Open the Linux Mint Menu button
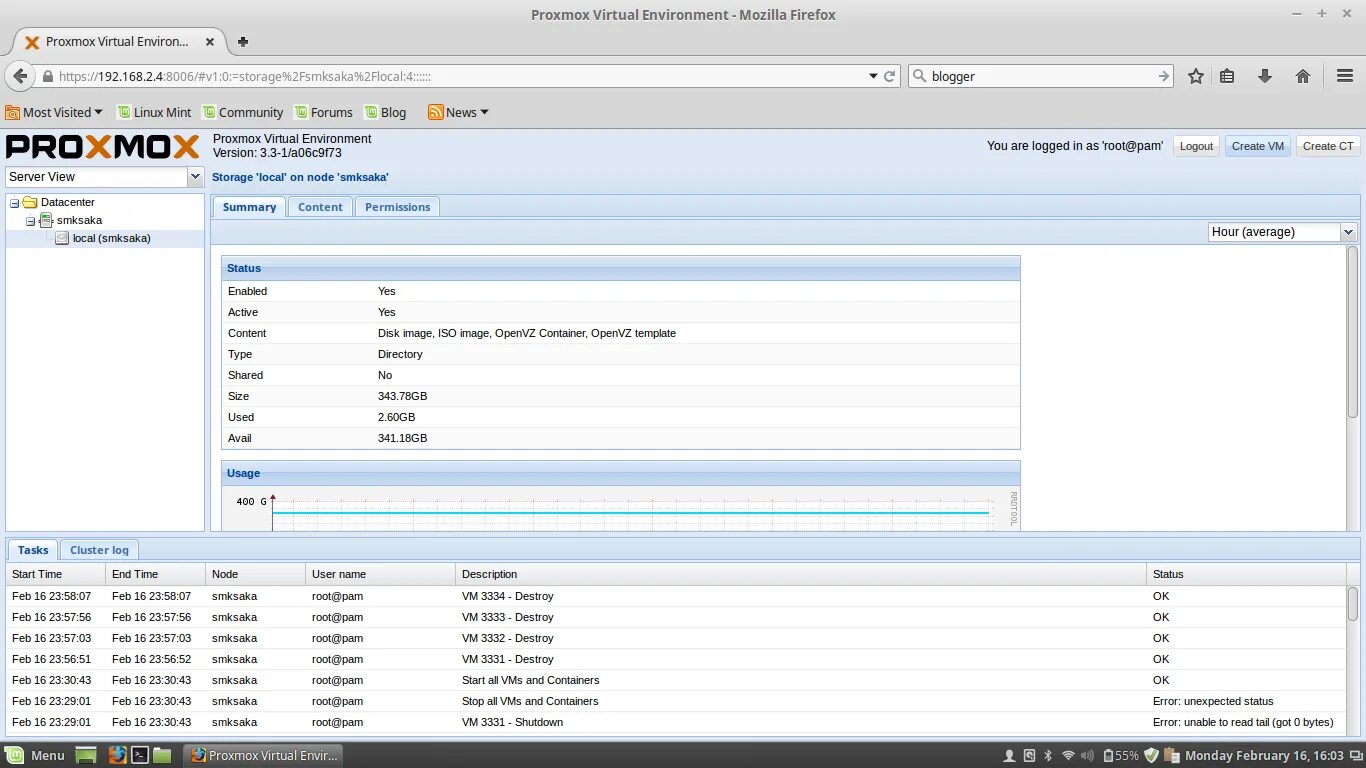1366x768 pixels. [x=35, y=755]
